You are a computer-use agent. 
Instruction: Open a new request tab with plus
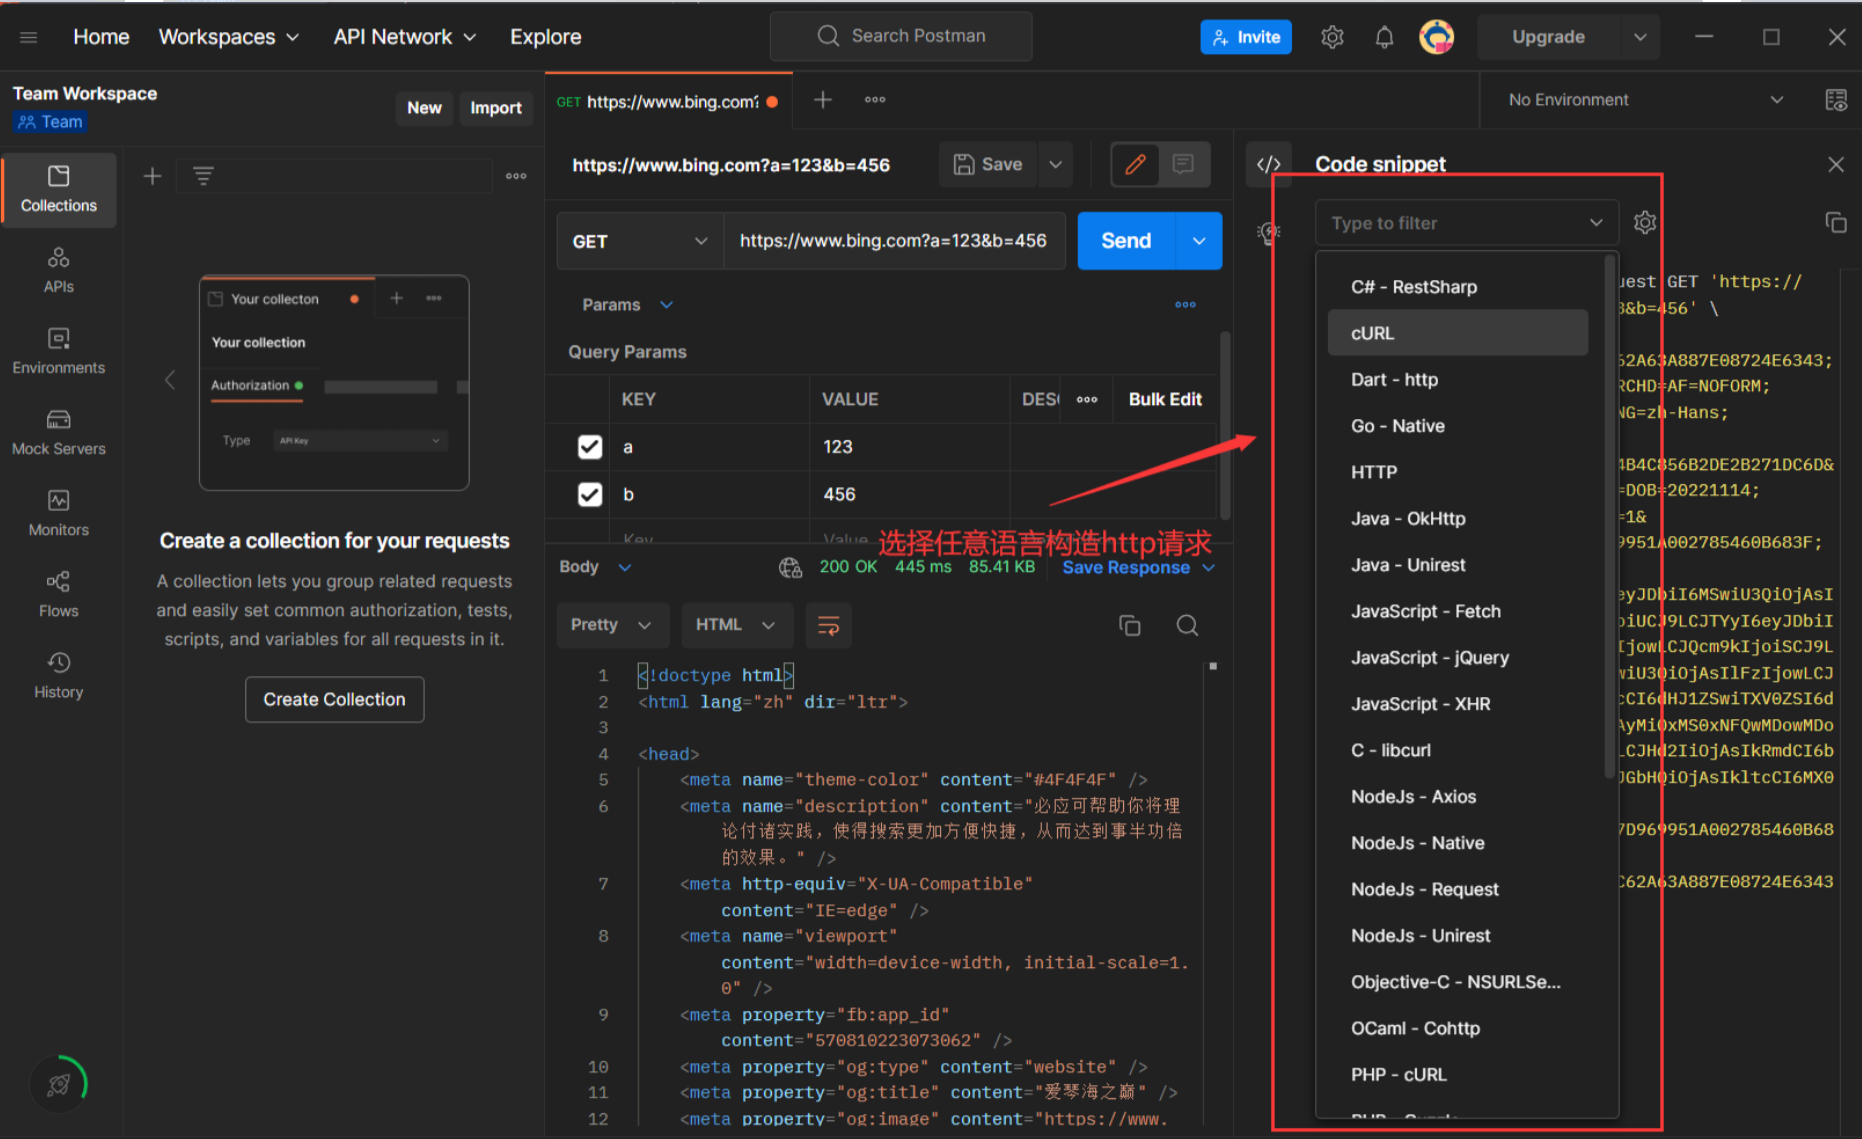[x=822, y=100]
